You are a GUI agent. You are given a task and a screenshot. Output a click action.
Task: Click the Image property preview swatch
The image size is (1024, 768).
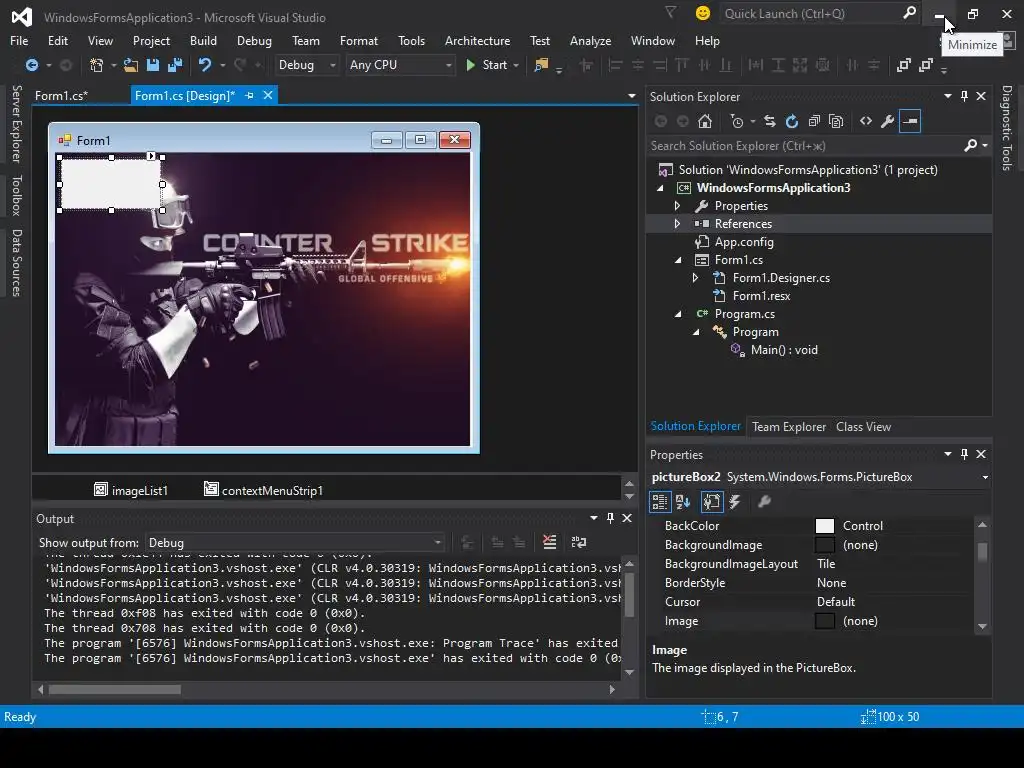[825, 621]
